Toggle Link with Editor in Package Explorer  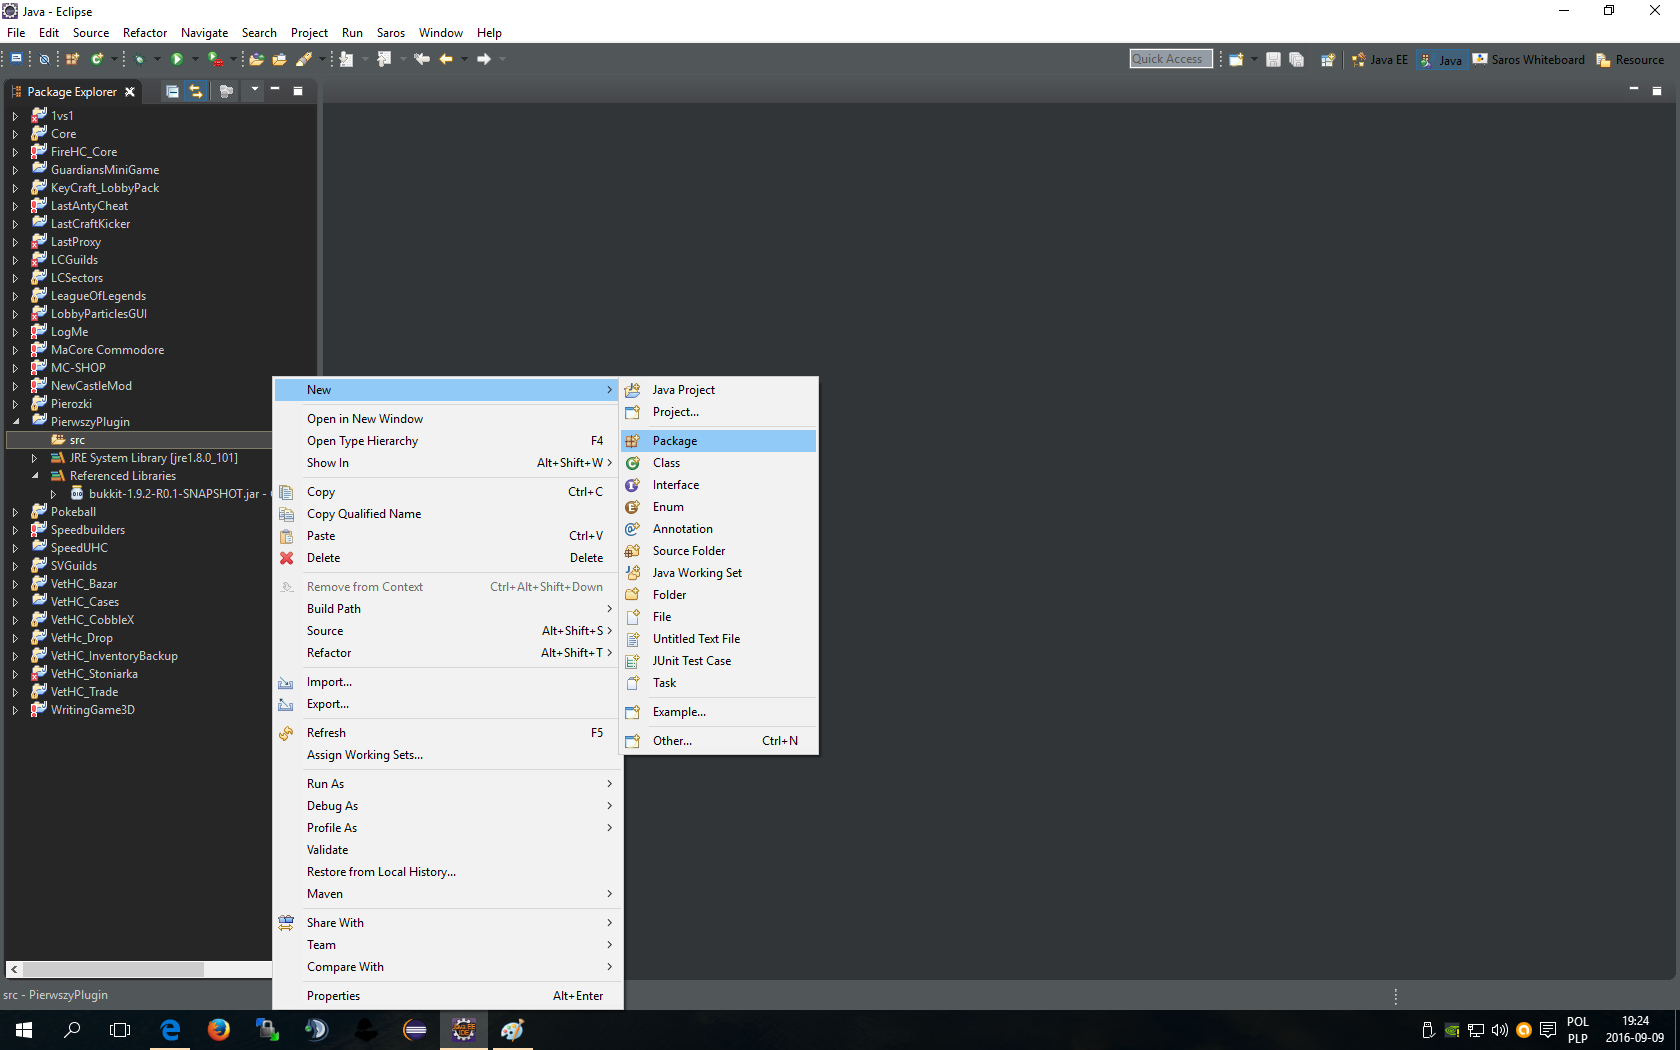196,91
